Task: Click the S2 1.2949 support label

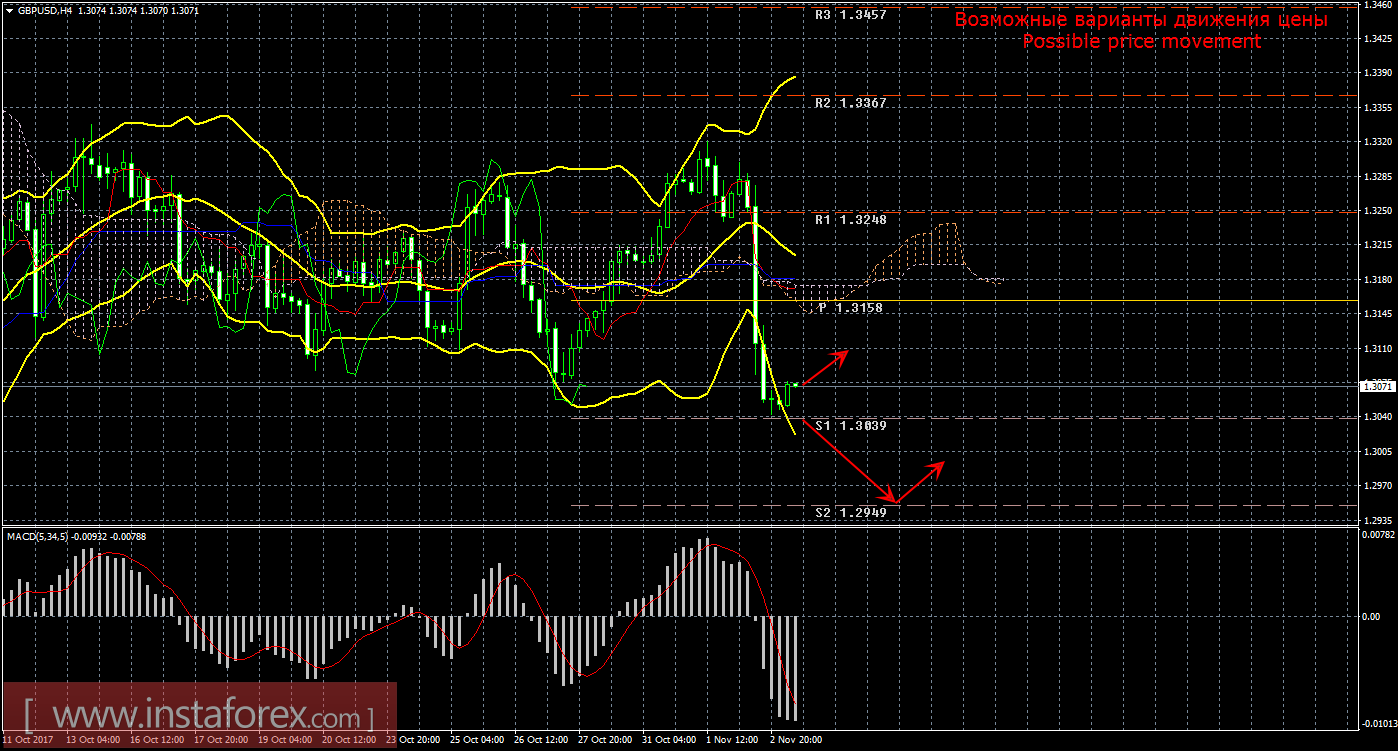Action: pyautogui.click(x=851, y=513)
